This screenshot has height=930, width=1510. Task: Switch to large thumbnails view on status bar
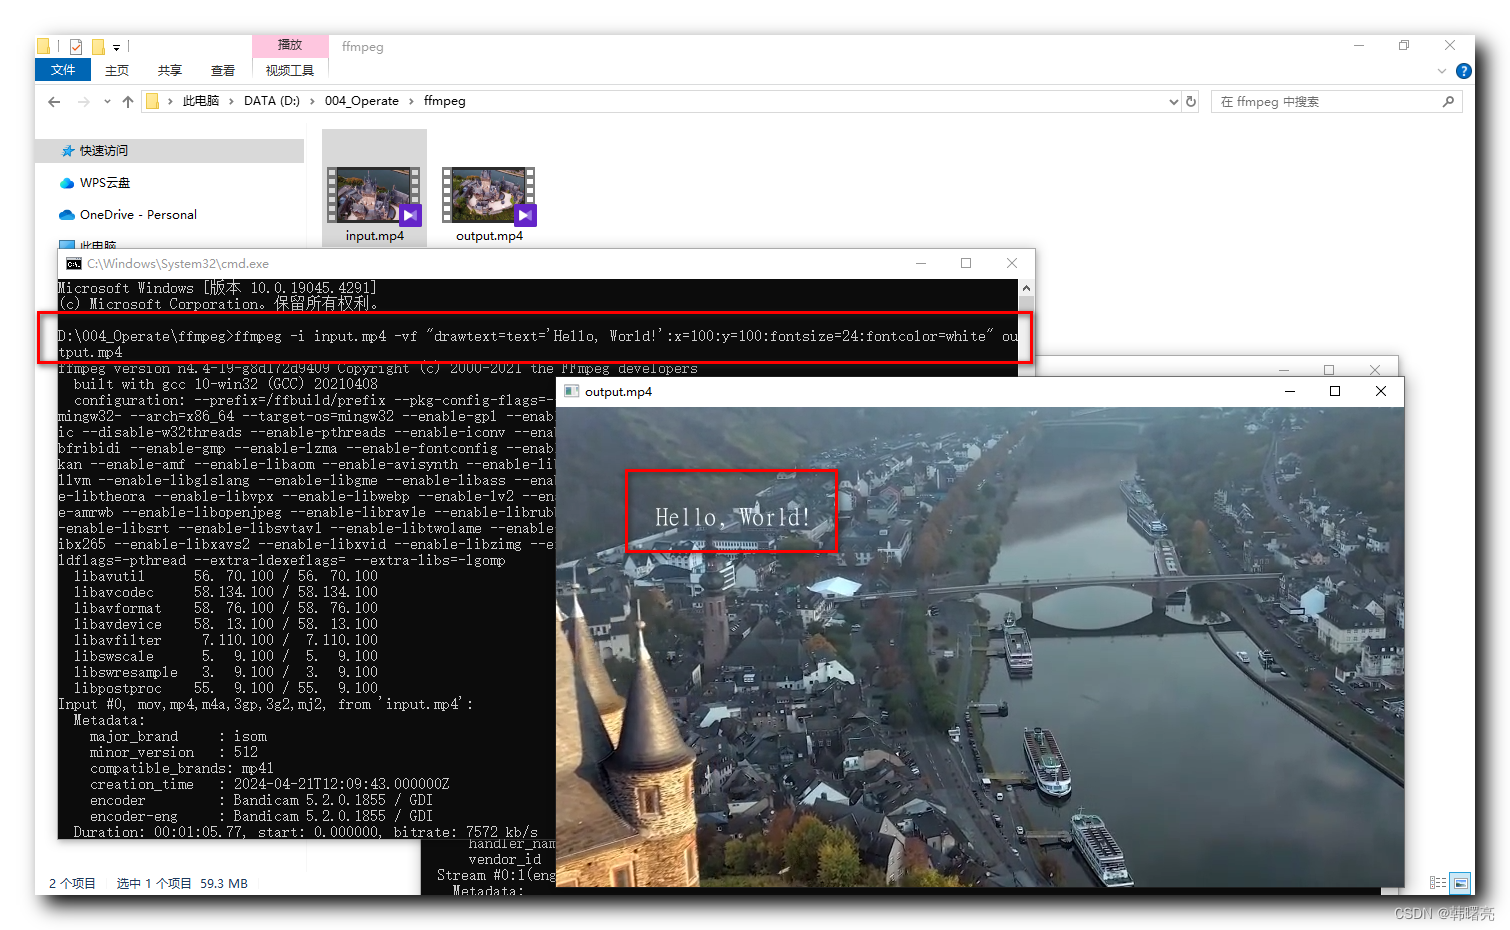1461,883
